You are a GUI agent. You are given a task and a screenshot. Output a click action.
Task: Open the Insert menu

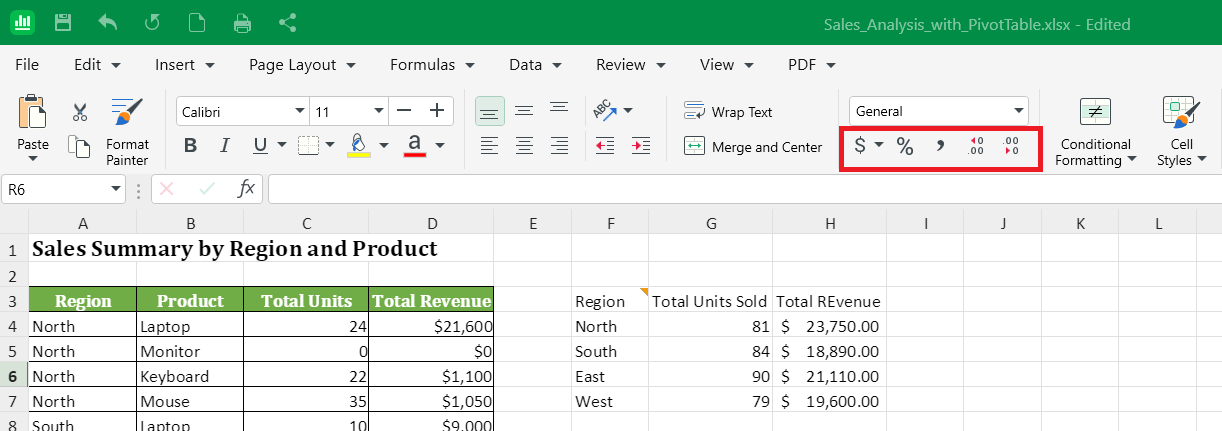185,64
